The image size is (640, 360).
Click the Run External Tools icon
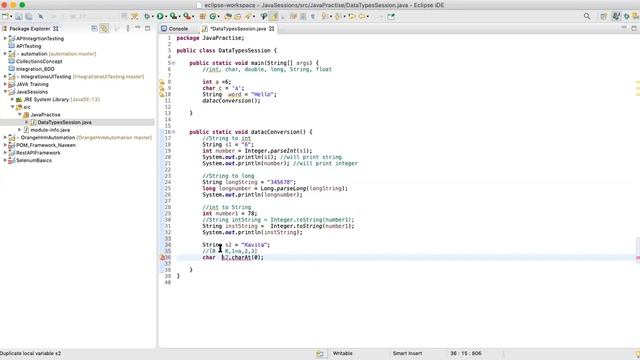[187, 16]
